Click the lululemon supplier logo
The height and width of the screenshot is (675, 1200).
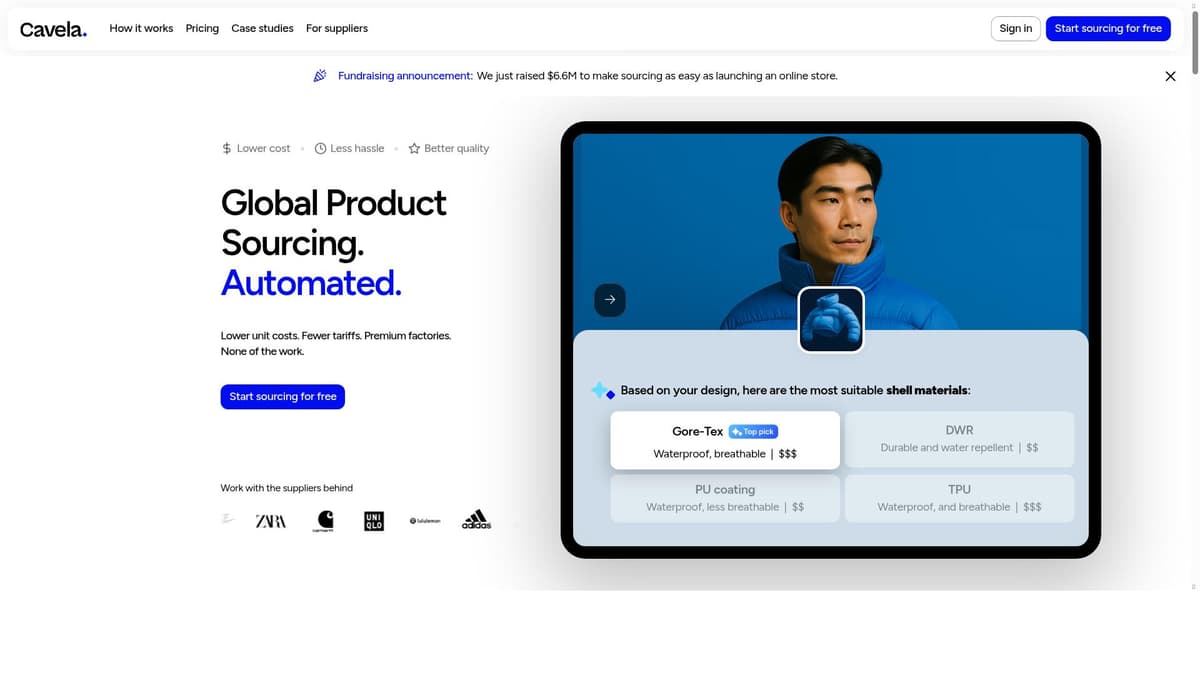click(x=425, y=521)
